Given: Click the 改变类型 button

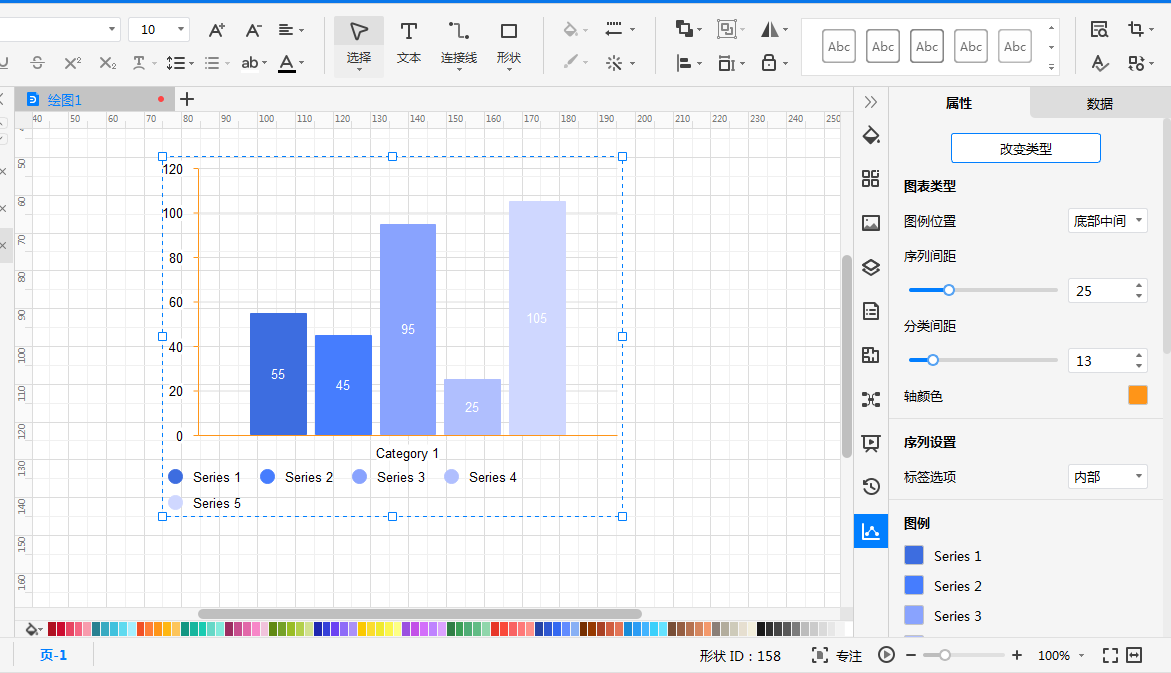Looking at the screenshot, I should coord(1025,148).
